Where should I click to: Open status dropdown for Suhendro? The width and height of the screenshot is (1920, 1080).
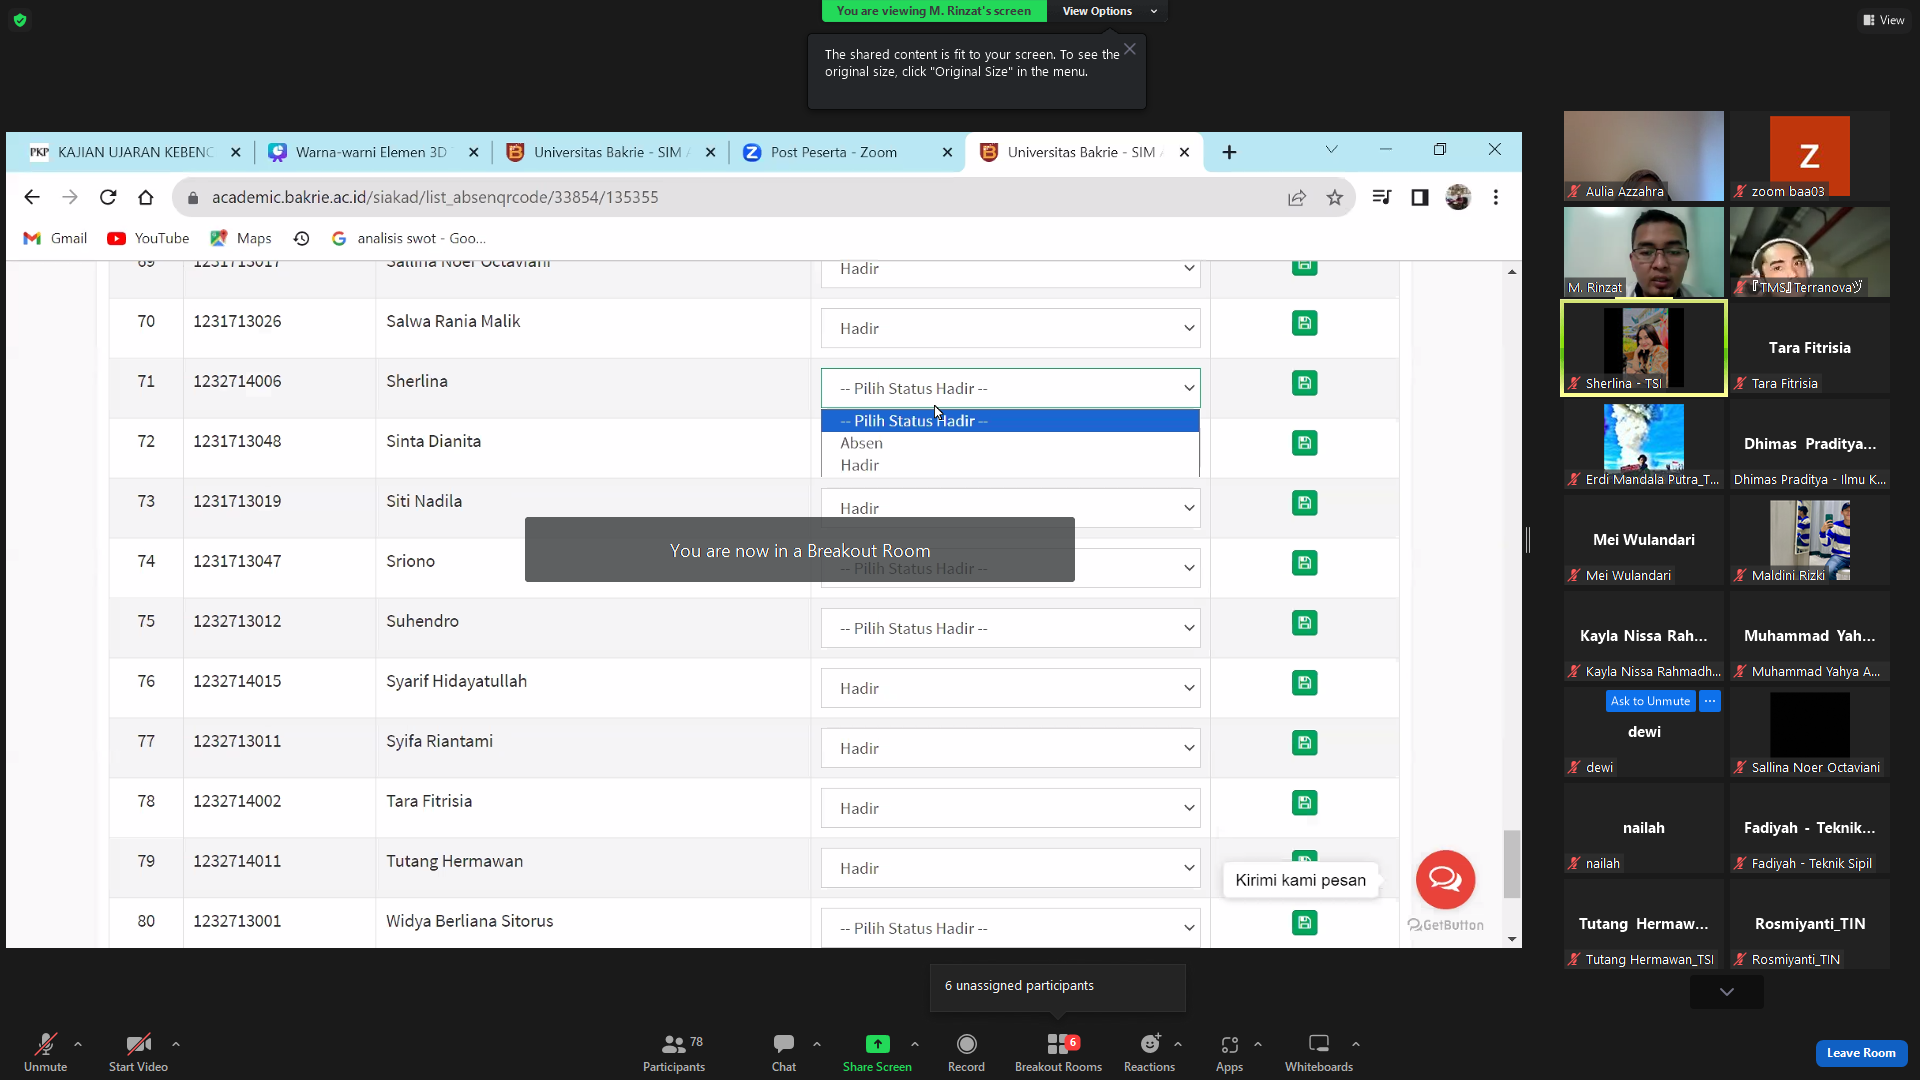1010,628
